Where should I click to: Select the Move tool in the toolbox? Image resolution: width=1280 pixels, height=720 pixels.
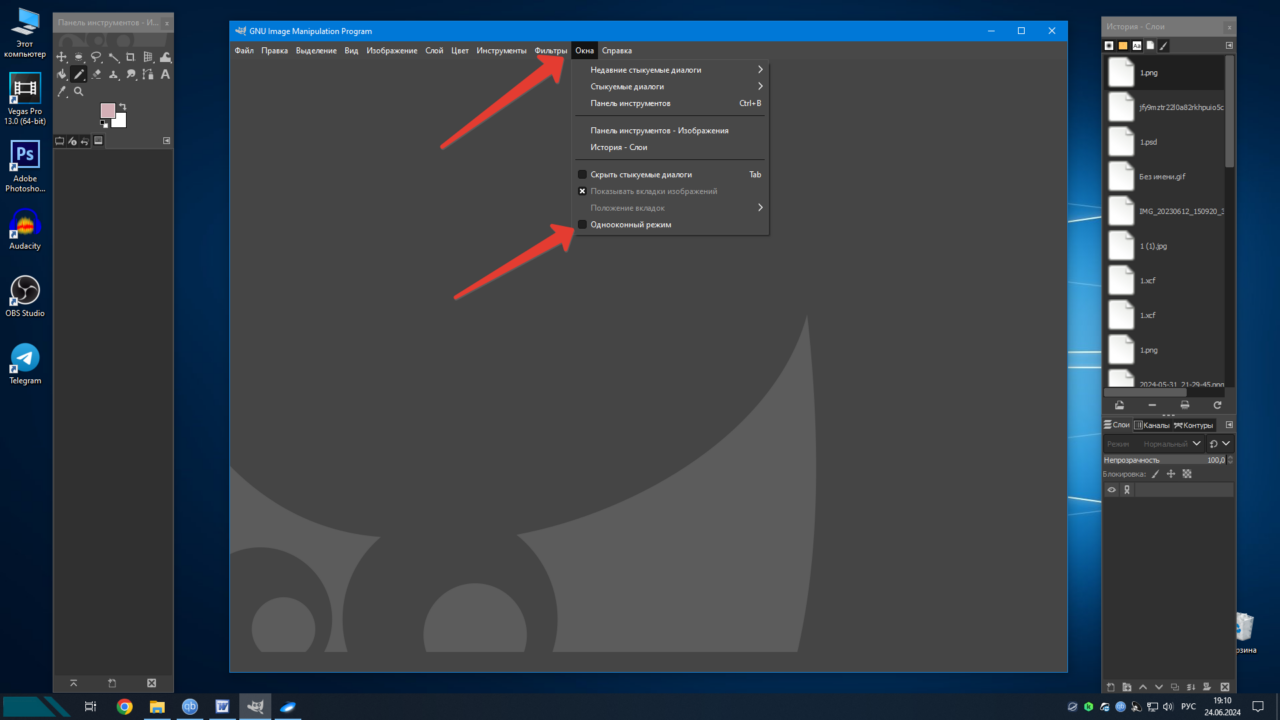tap(62, 57)
